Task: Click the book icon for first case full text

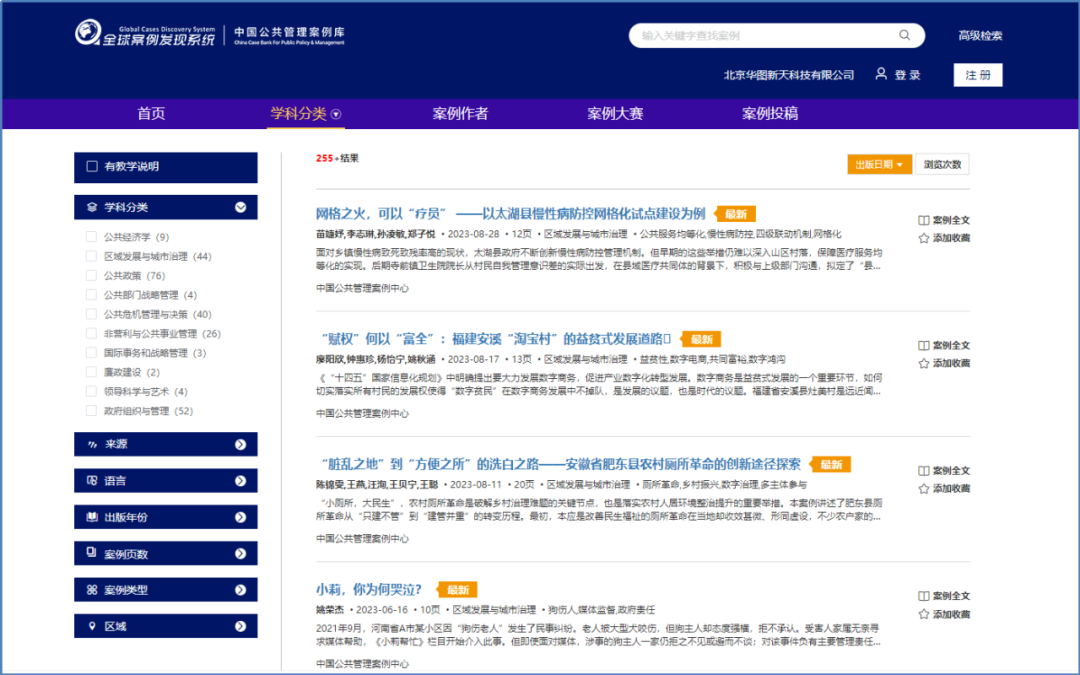Action: 924,220
